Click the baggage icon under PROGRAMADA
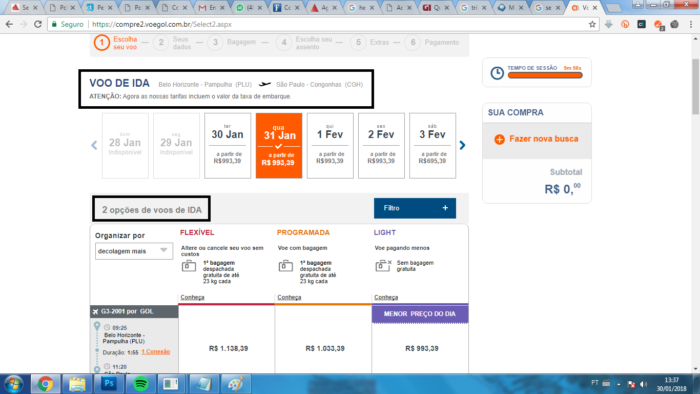Image resolution: width=700 pixels, height=394 pixels. point(286,266)
